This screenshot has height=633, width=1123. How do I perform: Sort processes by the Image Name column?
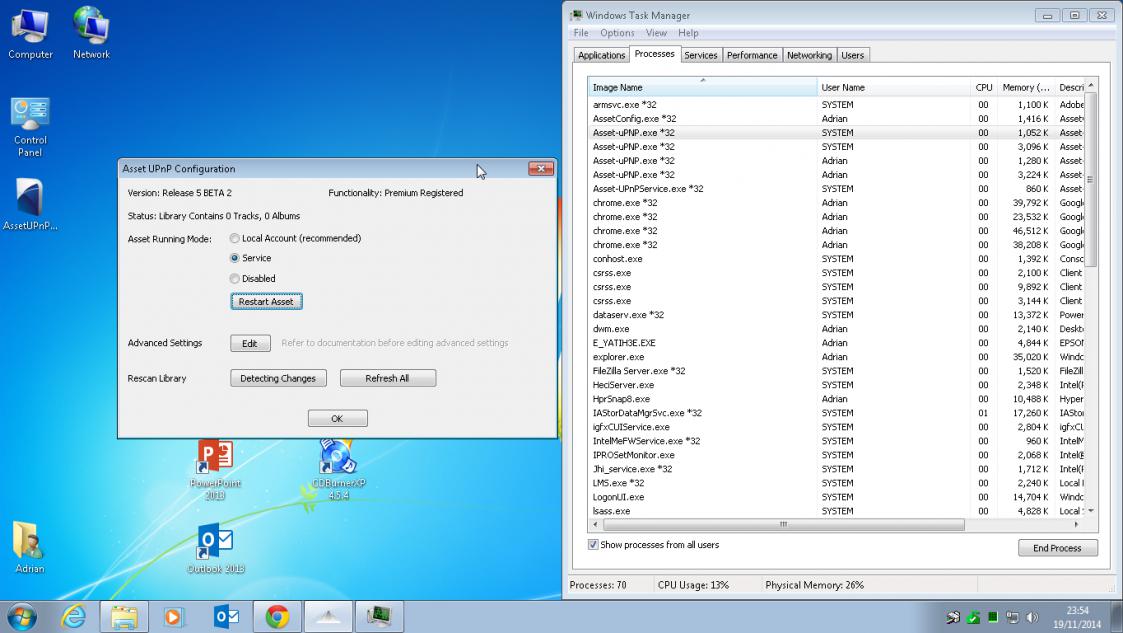coord(700,88)
